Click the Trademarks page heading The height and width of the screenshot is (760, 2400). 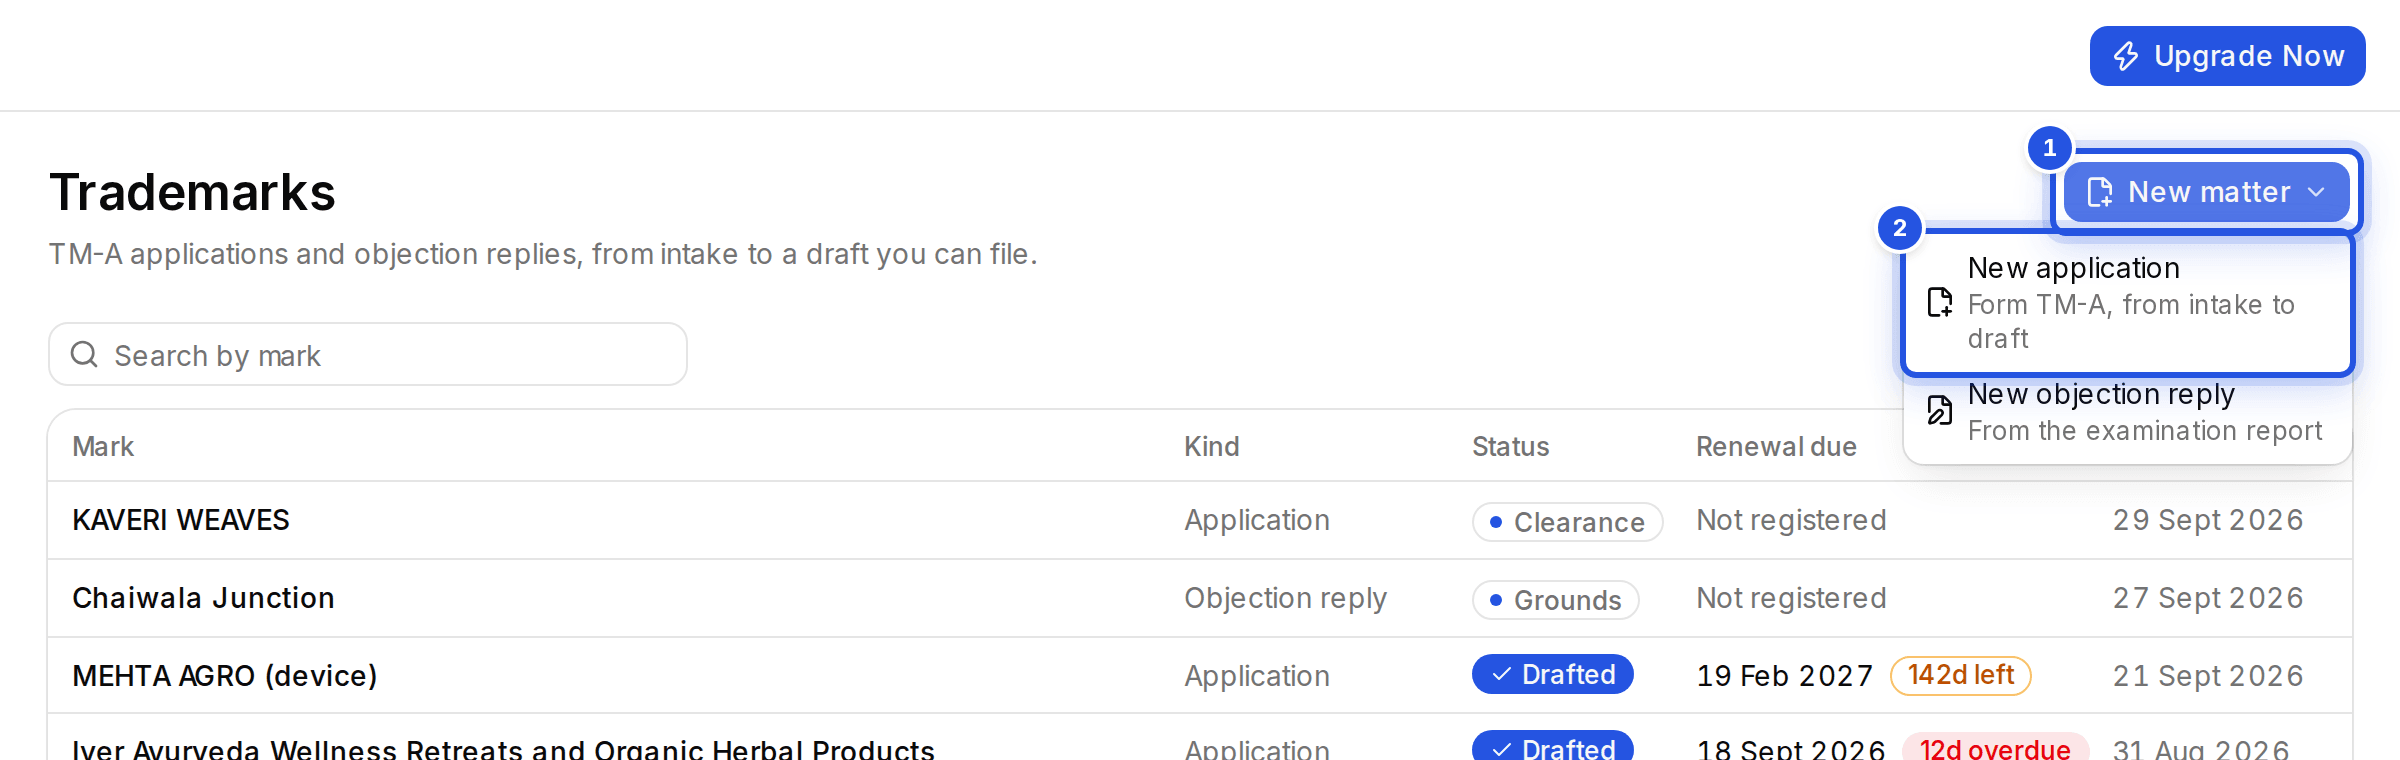pos(192,192)
